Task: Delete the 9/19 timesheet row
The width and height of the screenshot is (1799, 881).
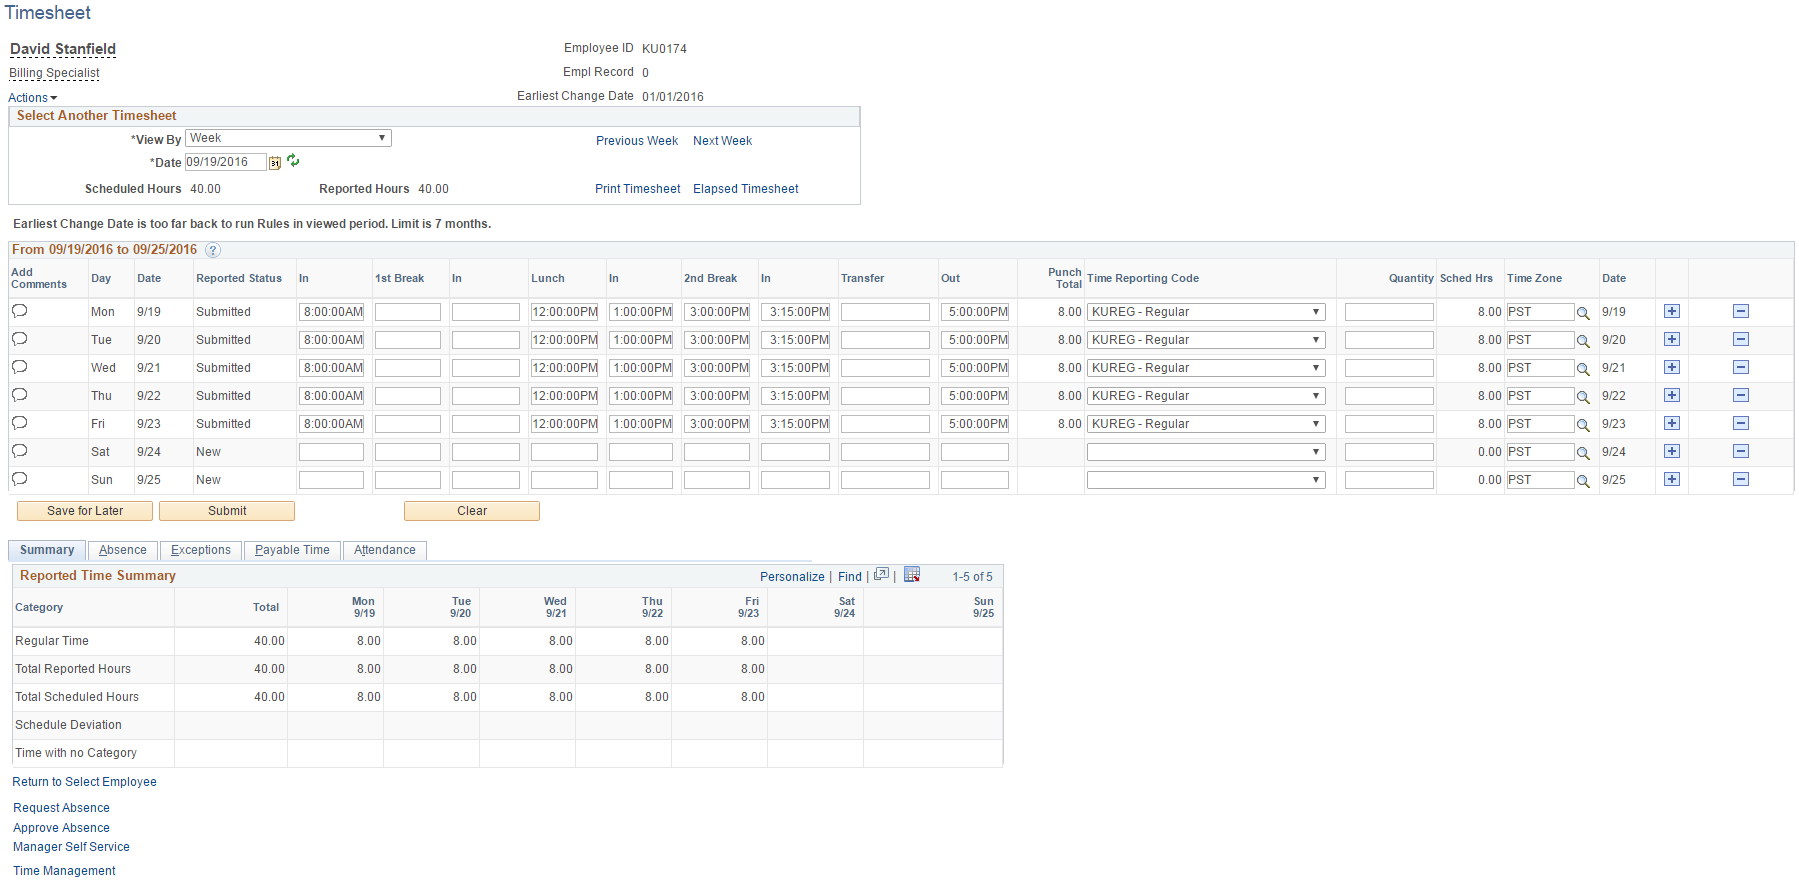Action: click(x=1741, y=311)
